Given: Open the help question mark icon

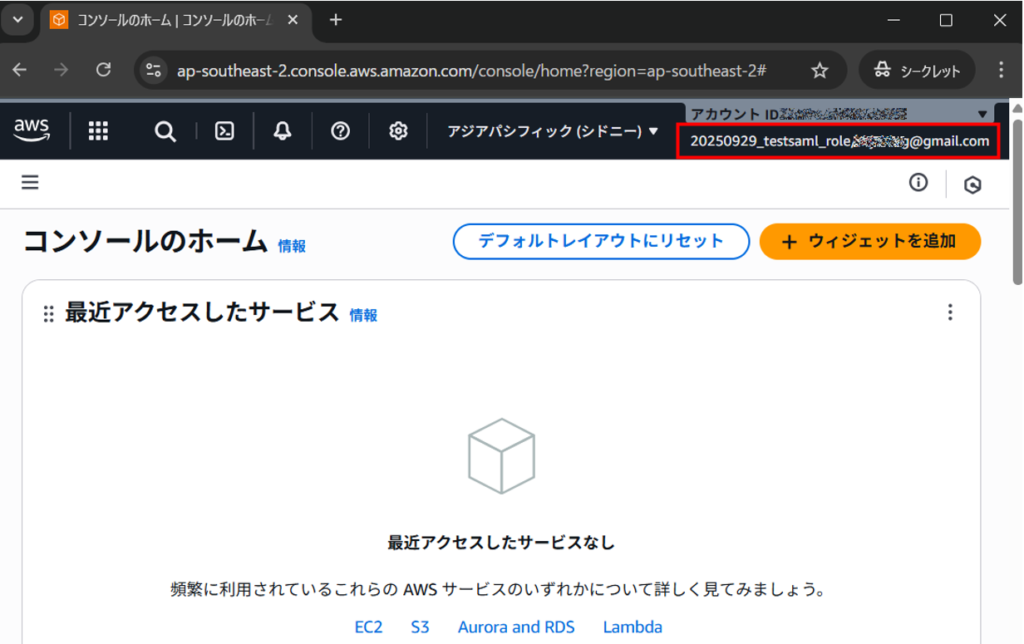Looking at the screenshot, I should click(x=340, y=131).
